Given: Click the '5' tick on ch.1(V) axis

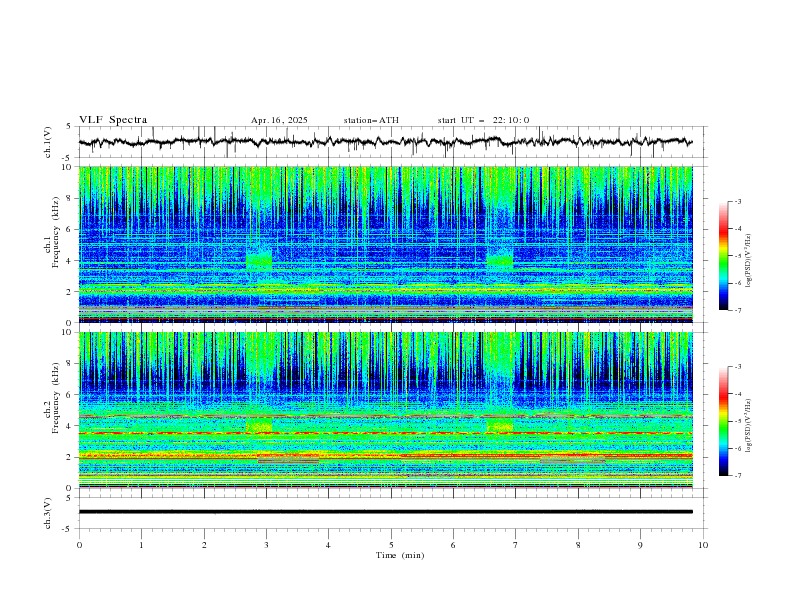Looking at the screenshot, I should coord(69,126).
